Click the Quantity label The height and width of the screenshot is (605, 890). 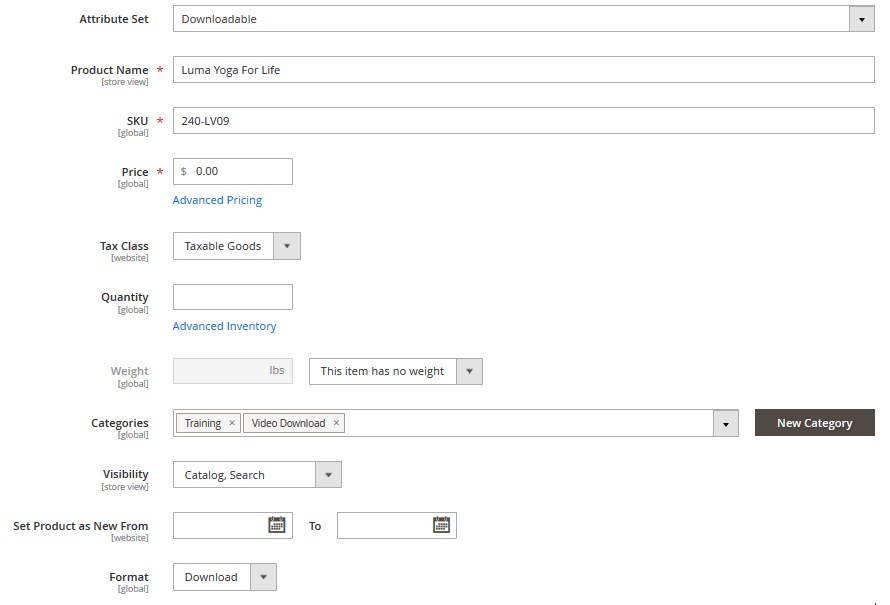click(x=125, y=297)
